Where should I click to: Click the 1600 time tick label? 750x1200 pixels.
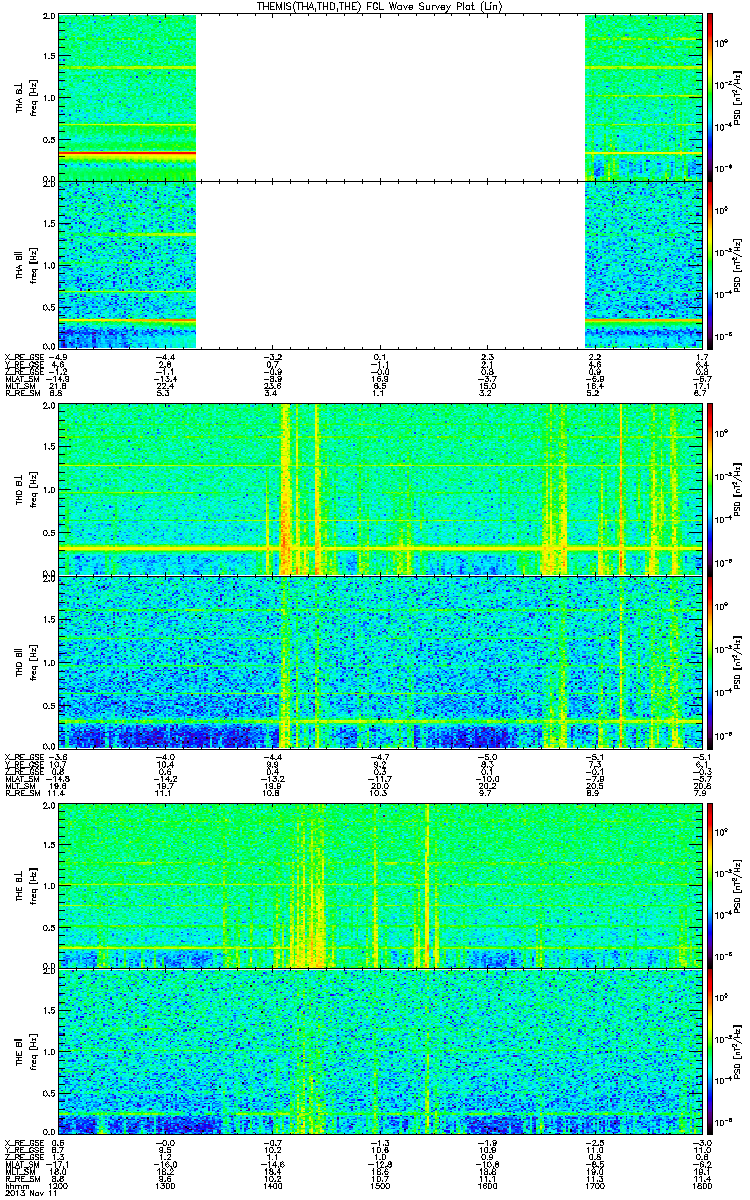tap(487, 1186)
